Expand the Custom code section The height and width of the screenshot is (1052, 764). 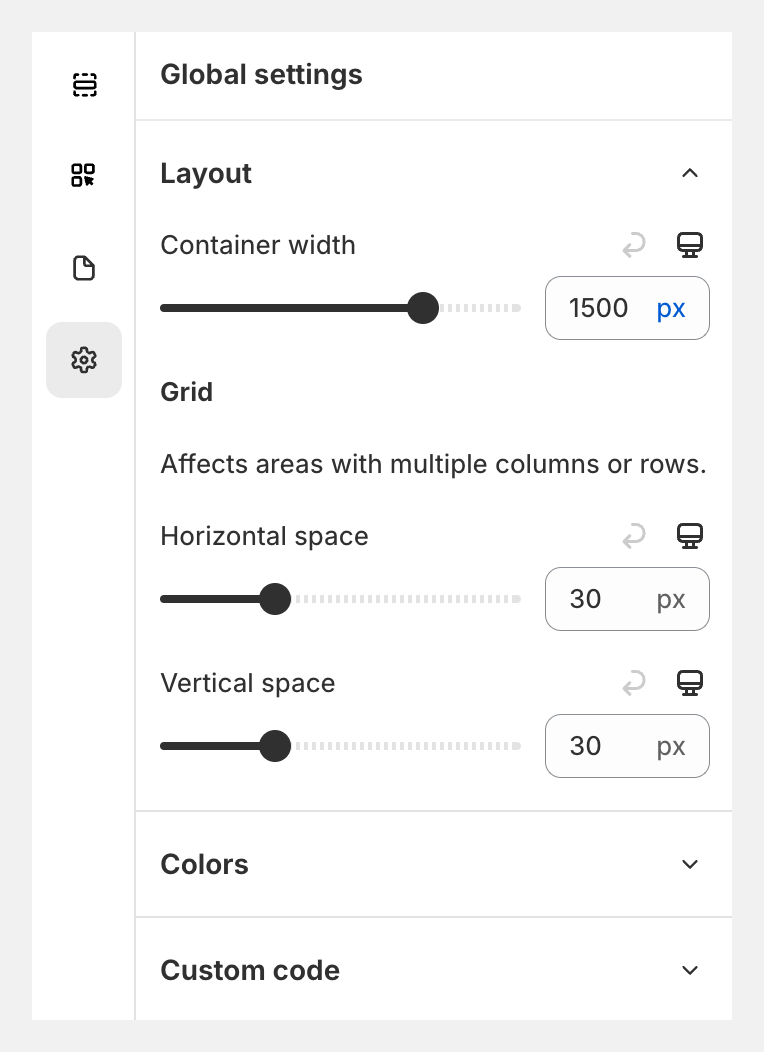pyautogui.click(x=690, y=970)
